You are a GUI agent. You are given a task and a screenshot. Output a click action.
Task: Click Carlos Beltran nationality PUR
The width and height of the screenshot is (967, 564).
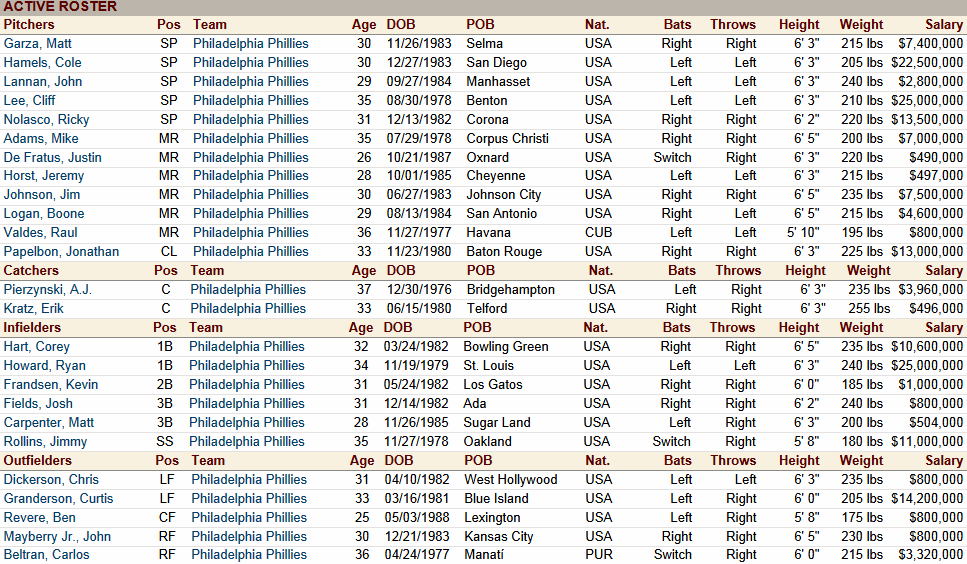599,555
